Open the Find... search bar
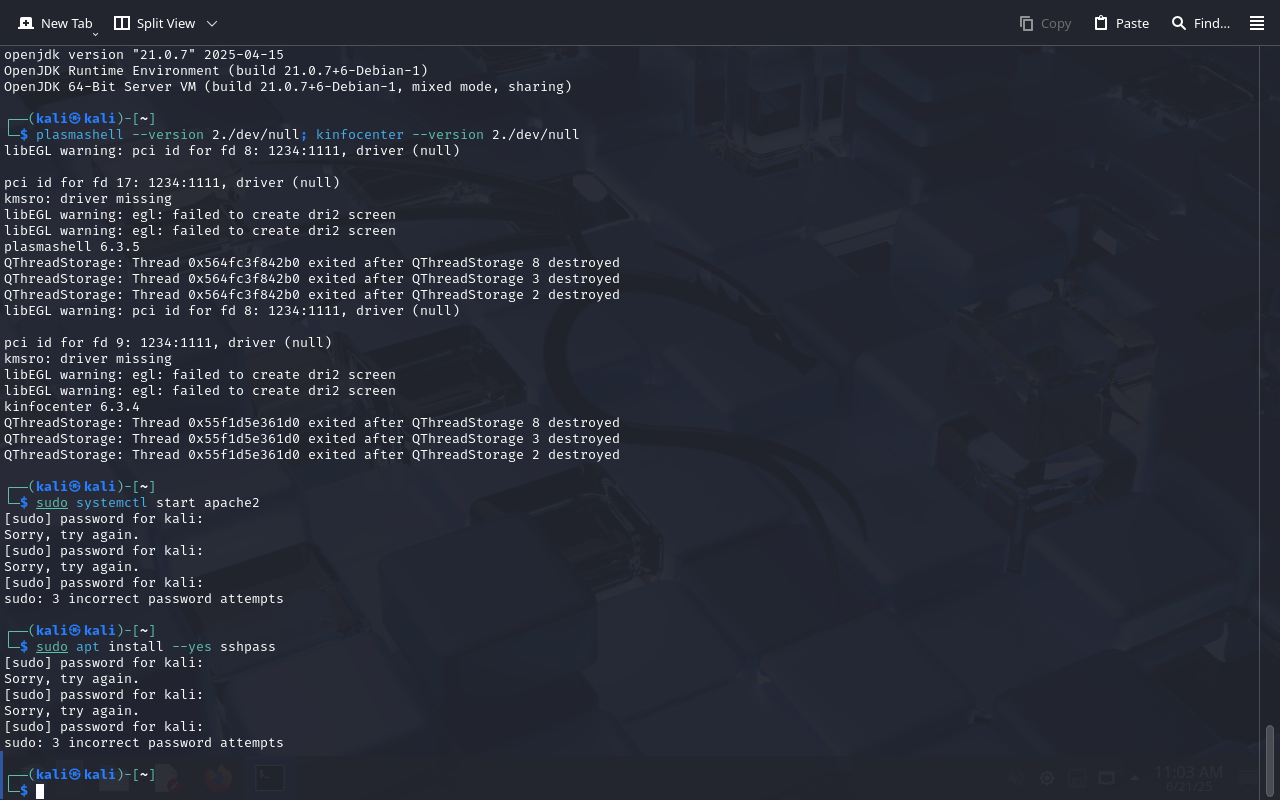Screen dimensions: 1280x800 [1200, 23]
